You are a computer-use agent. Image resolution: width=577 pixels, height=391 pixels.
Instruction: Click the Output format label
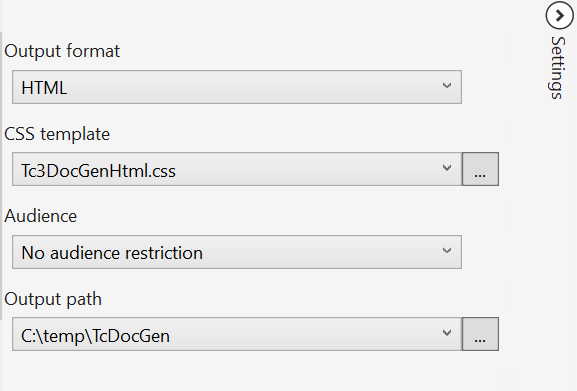tap(62, 51)
